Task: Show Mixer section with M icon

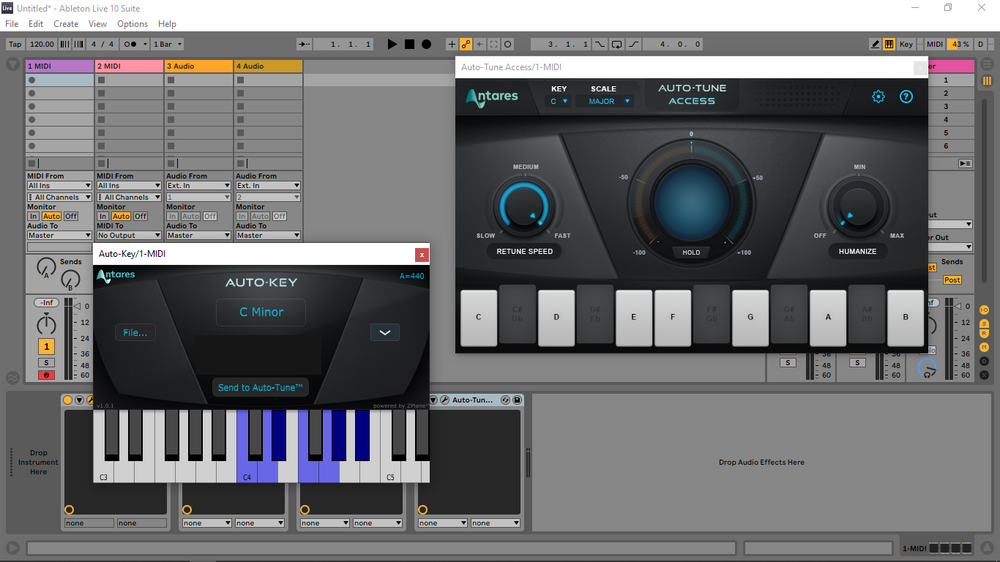Action: coord(984,347)
